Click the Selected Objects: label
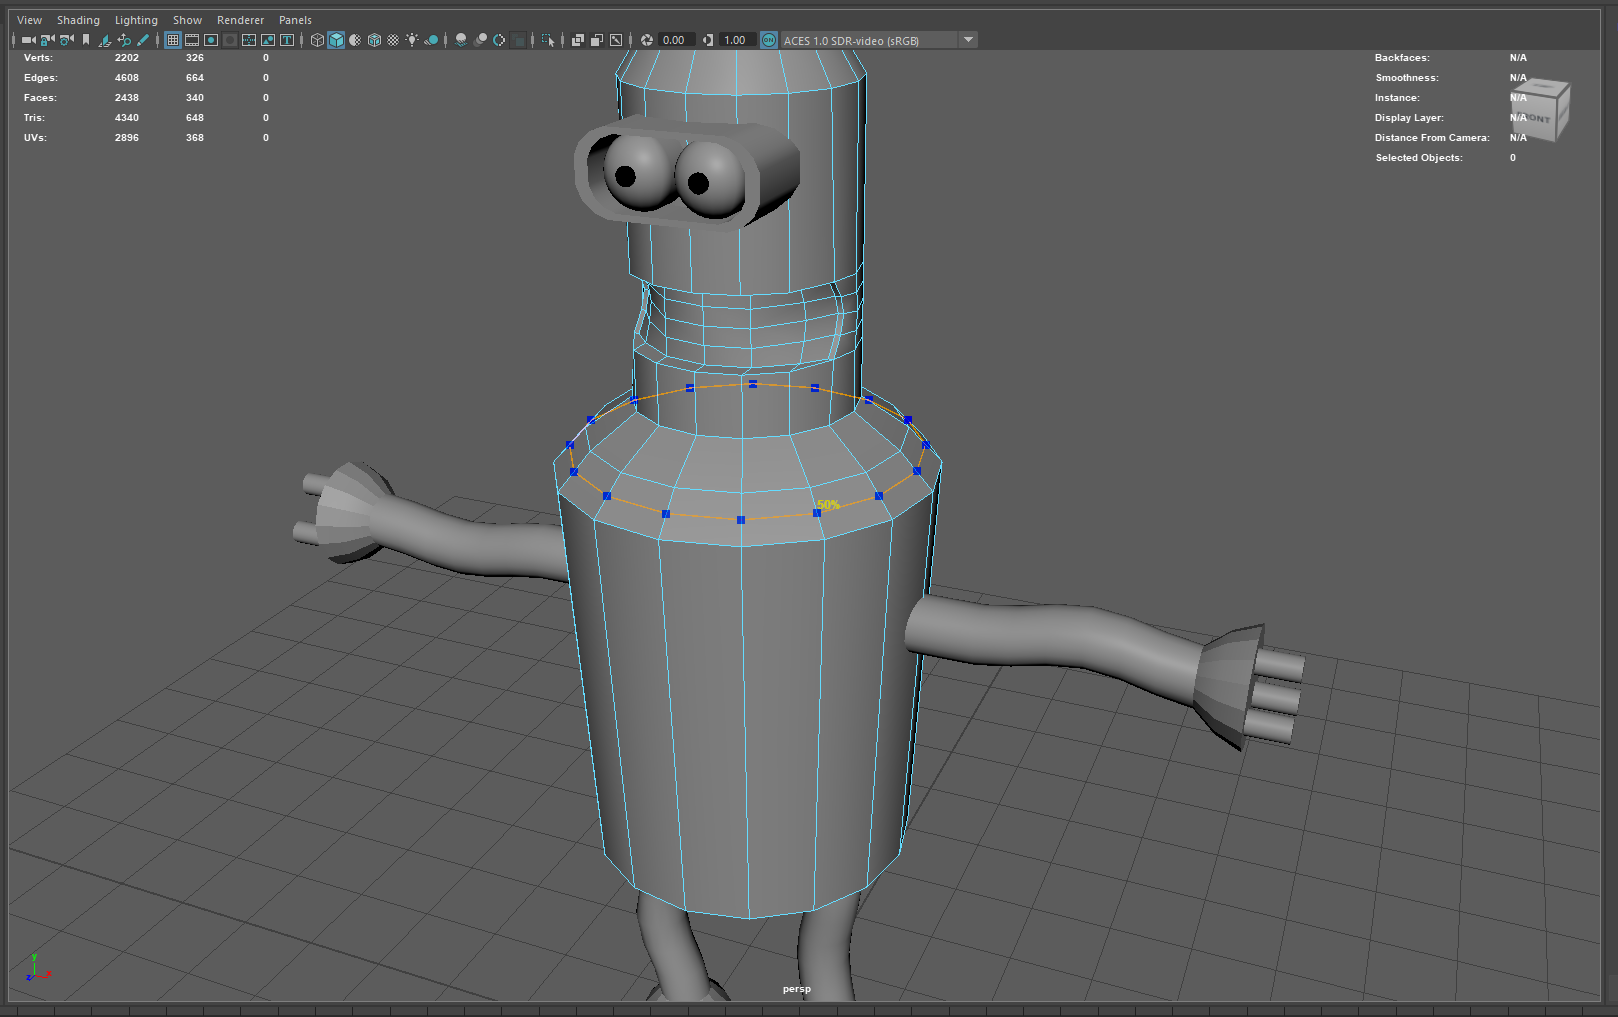 [x=1419, y=158]
